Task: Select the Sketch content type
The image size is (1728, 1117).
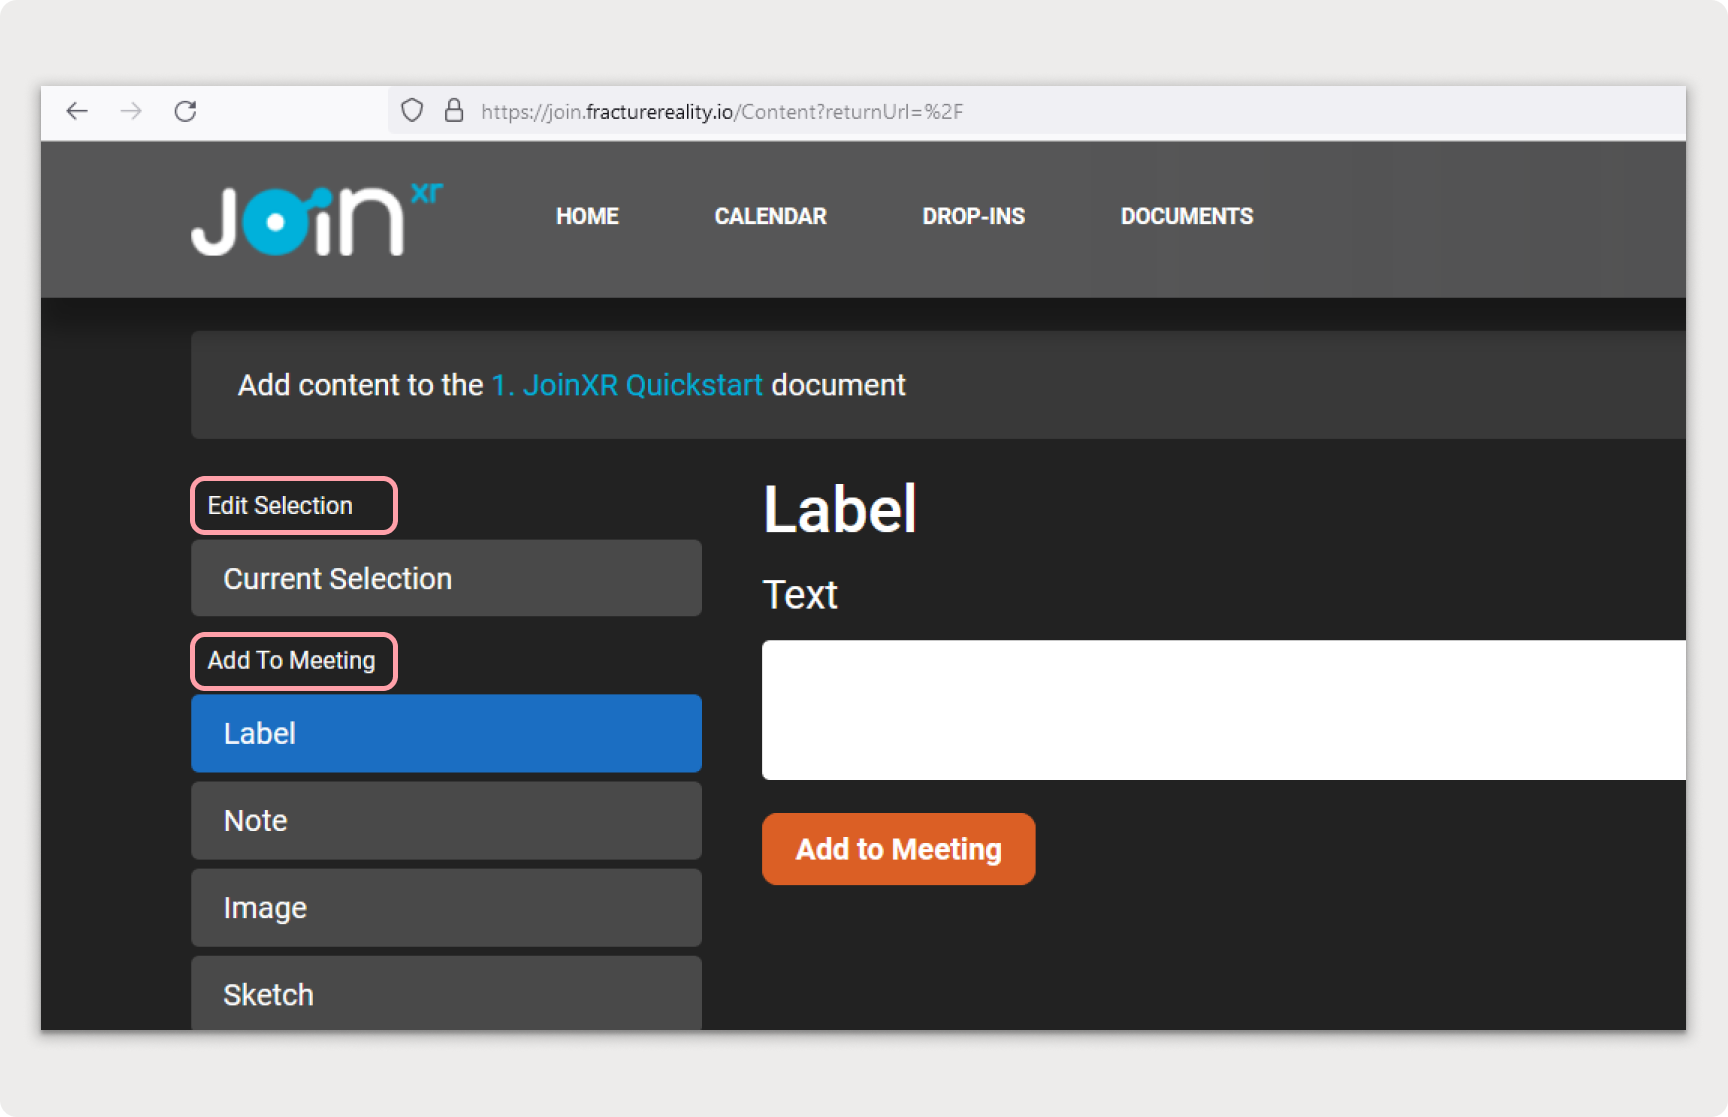Action: (445, 994)
